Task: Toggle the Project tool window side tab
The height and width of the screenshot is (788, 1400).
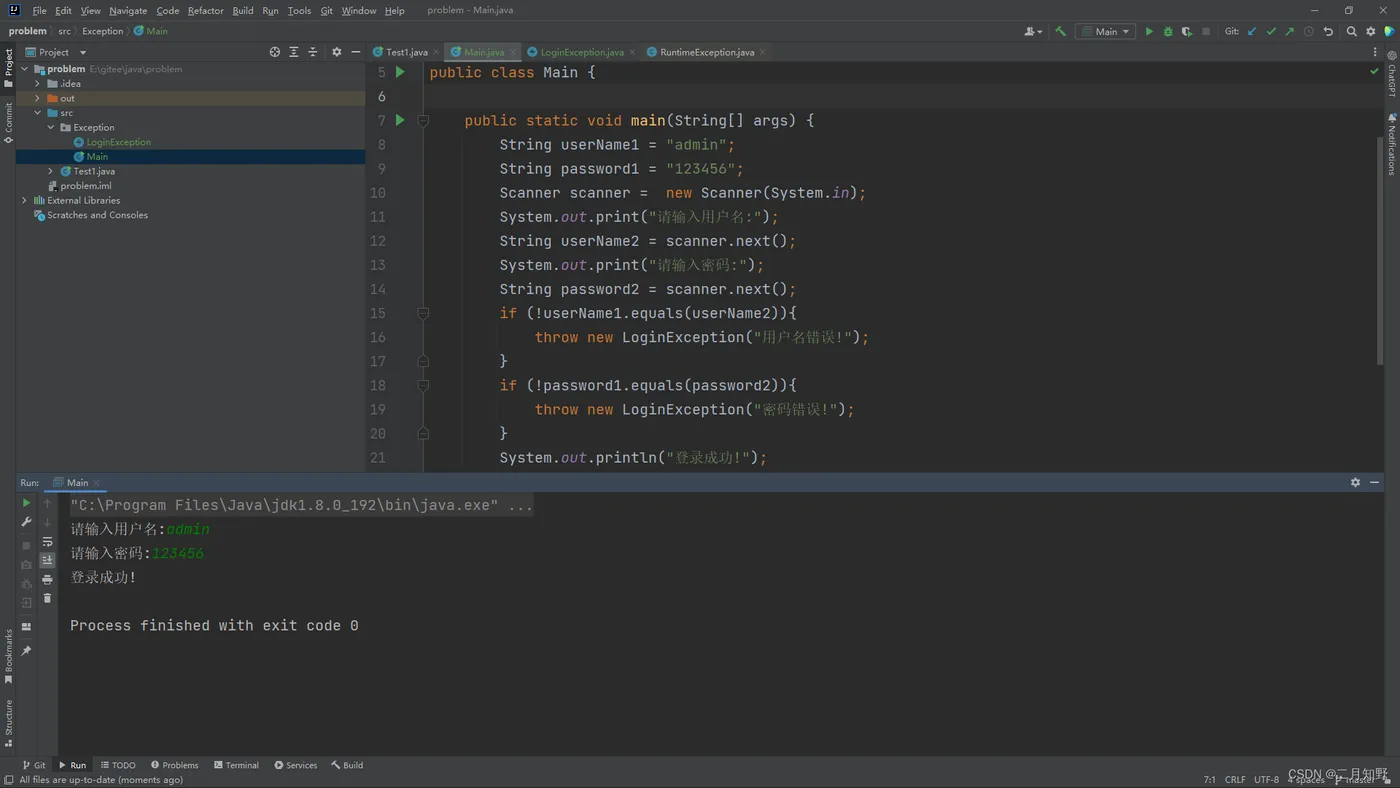Action: (8, 70)
